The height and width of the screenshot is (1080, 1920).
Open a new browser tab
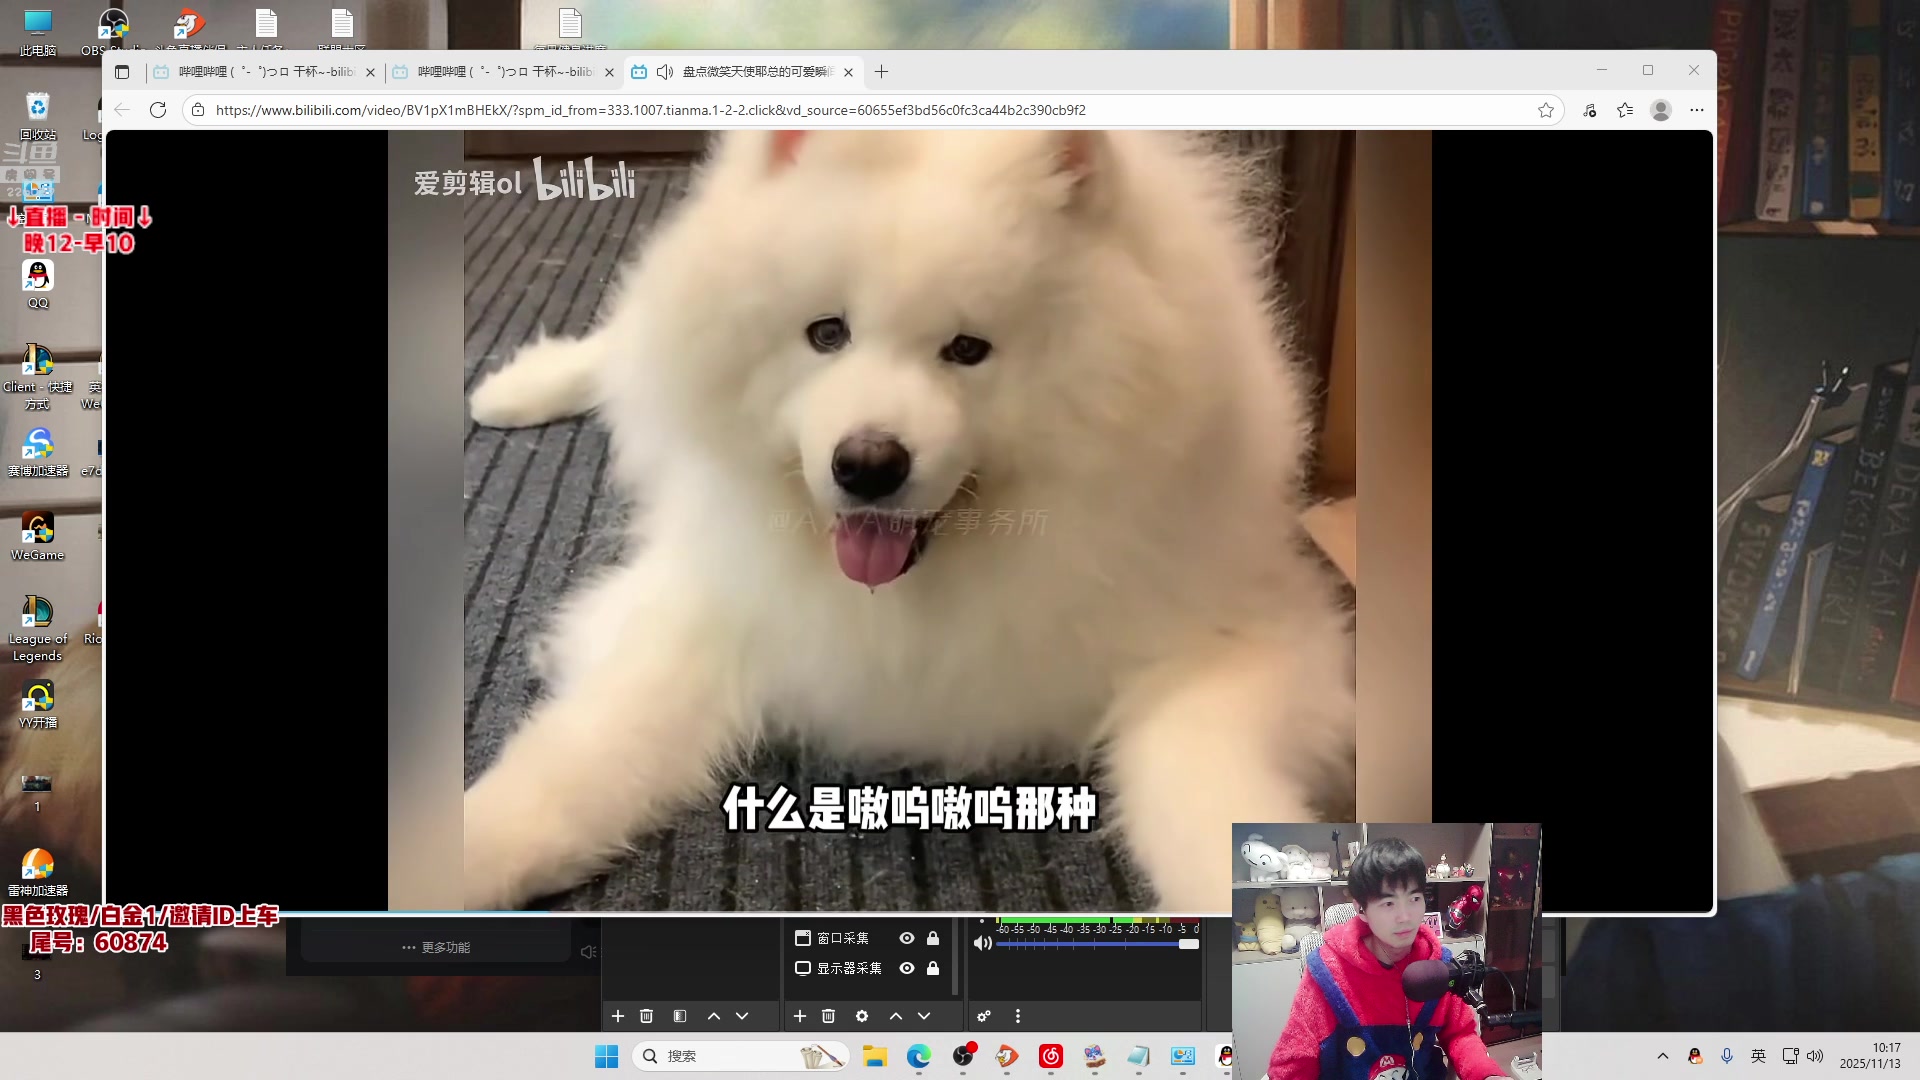881,72
